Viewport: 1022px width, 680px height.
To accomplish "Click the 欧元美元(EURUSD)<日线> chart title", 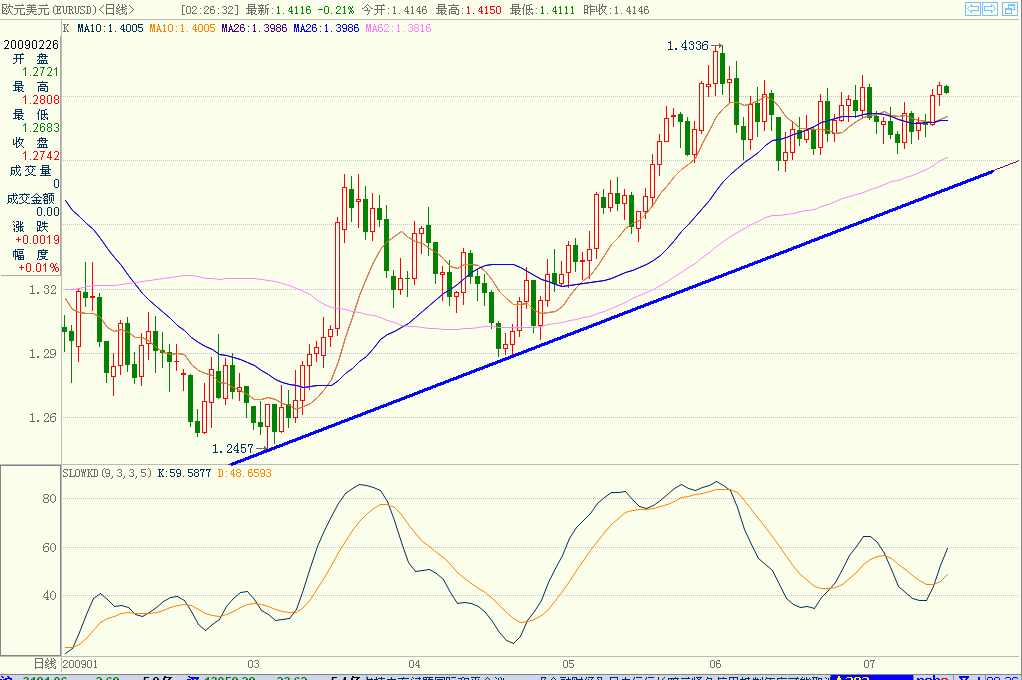I will 68,10.
